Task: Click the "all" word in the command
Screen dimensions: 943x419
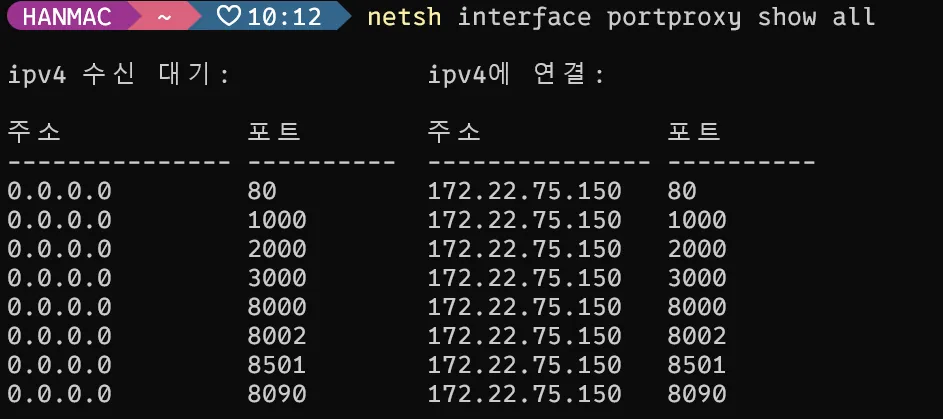Action: pos(853,17)
